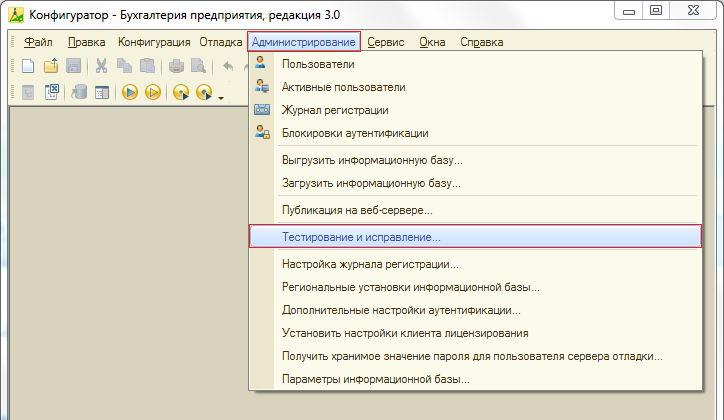Image resolution: width=724 pixels, height=420 pixels.
Task: Open the Окна menu
Action: tap(432, 42)
